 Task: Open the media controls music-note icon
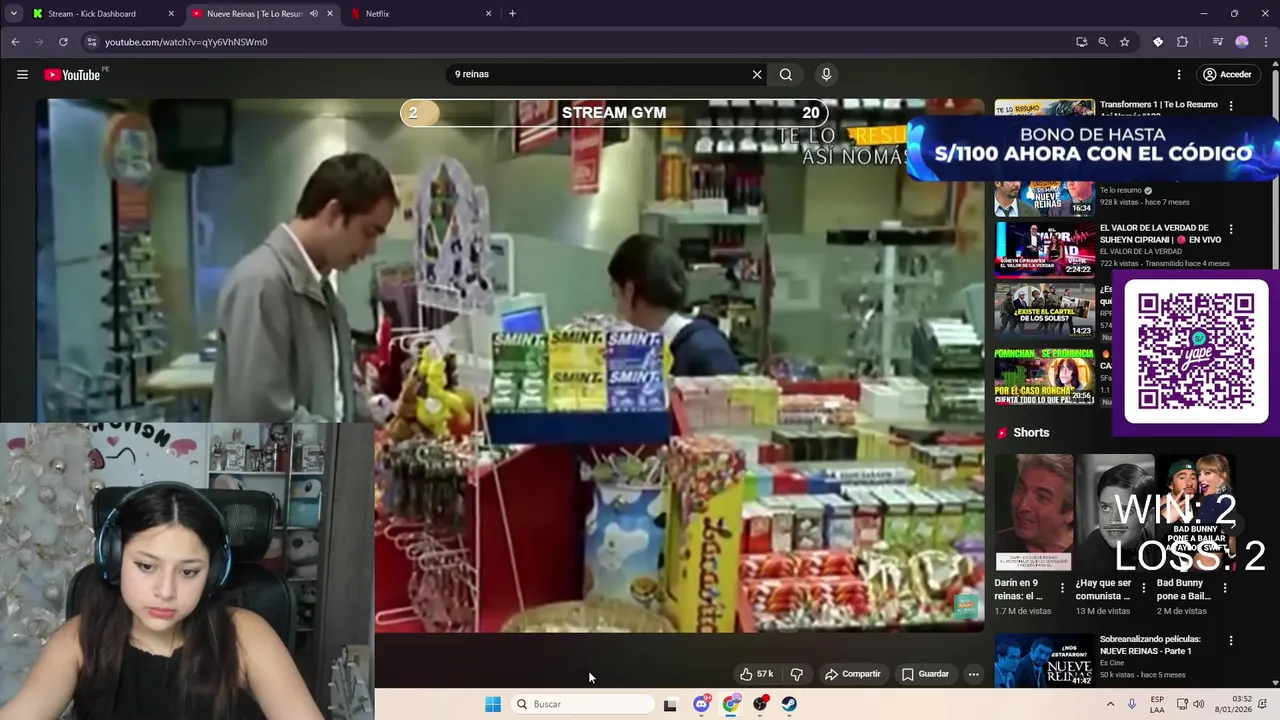1217,42
